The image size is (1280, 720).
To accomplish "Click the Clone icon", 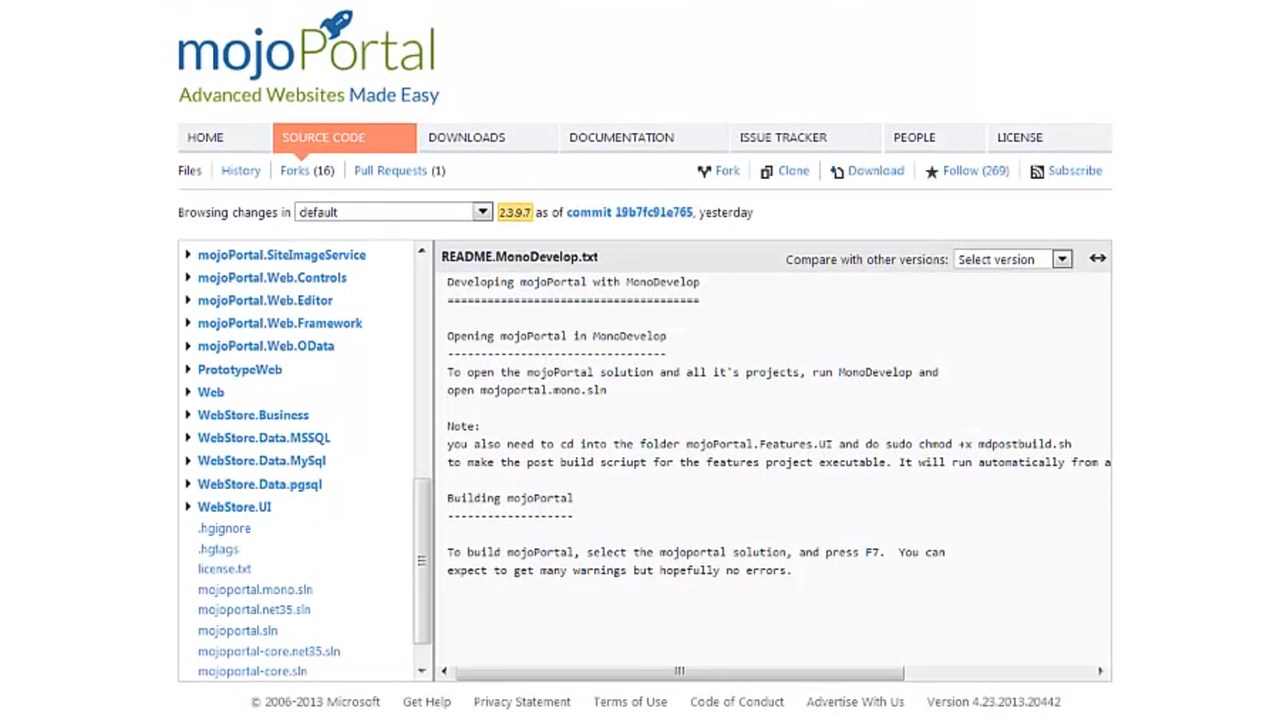I will pyautogui.click(x=766, y=171).
